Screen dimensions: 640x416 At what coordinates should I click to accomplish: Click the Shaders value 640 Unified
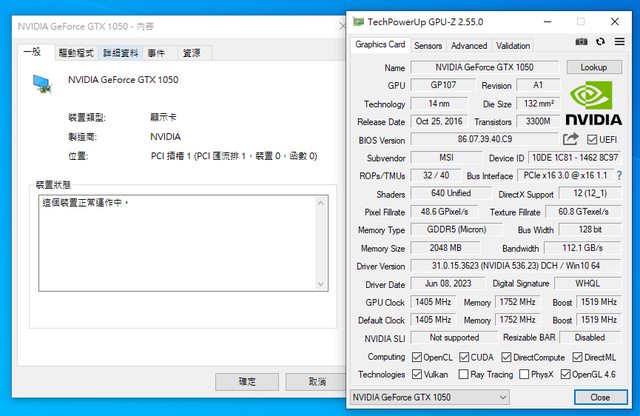click(451, 193)
